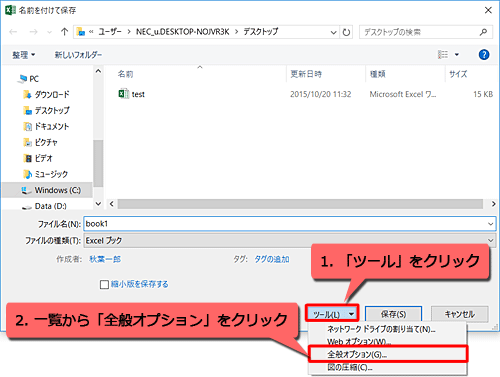The width and height of the screenshot is (500, 377).
Task: Select ダウンロード in the navigation tree
Action: pos(47,95)
